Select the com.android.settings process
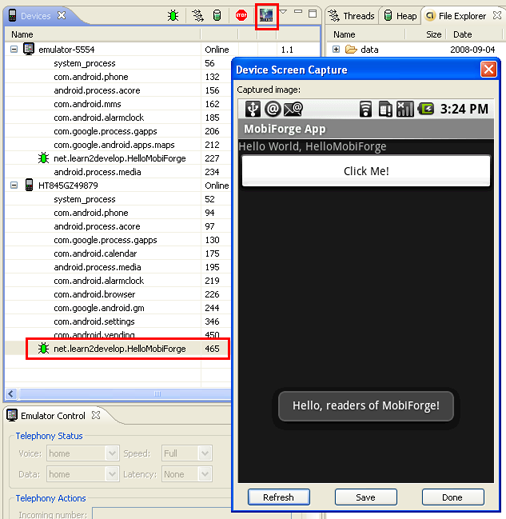This screenshot has width=506, height=519. [x=94, y=322]
